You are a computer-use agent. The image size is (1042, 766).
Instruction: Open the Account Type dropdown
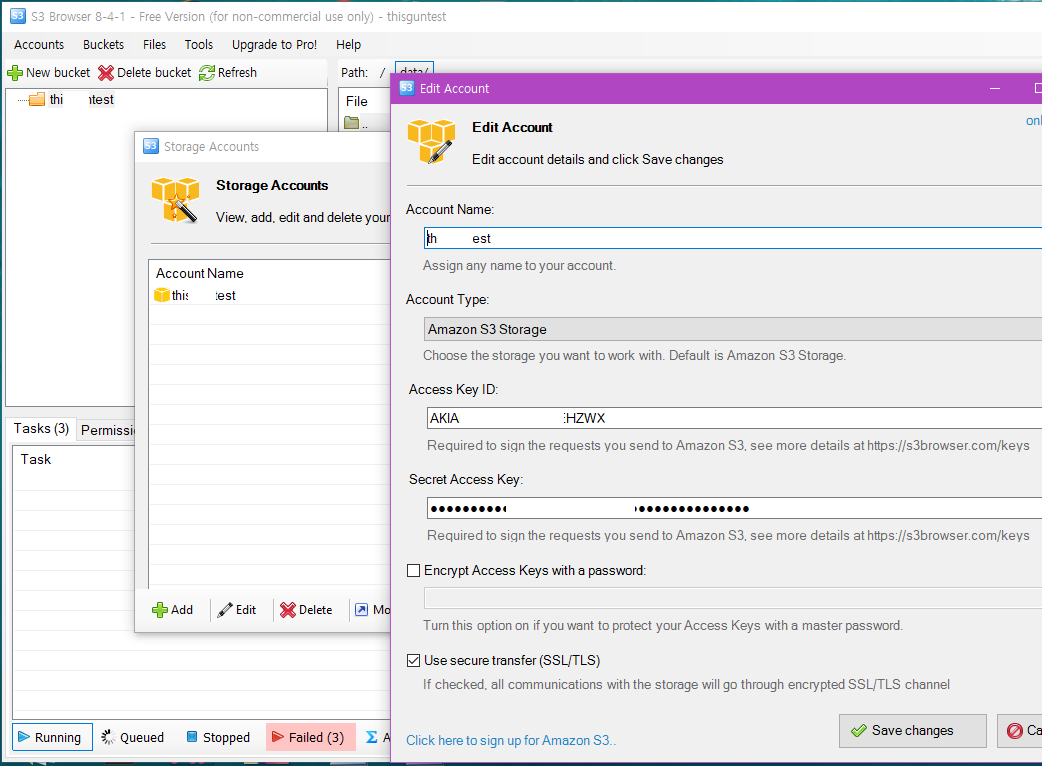[x=732, y=329]
